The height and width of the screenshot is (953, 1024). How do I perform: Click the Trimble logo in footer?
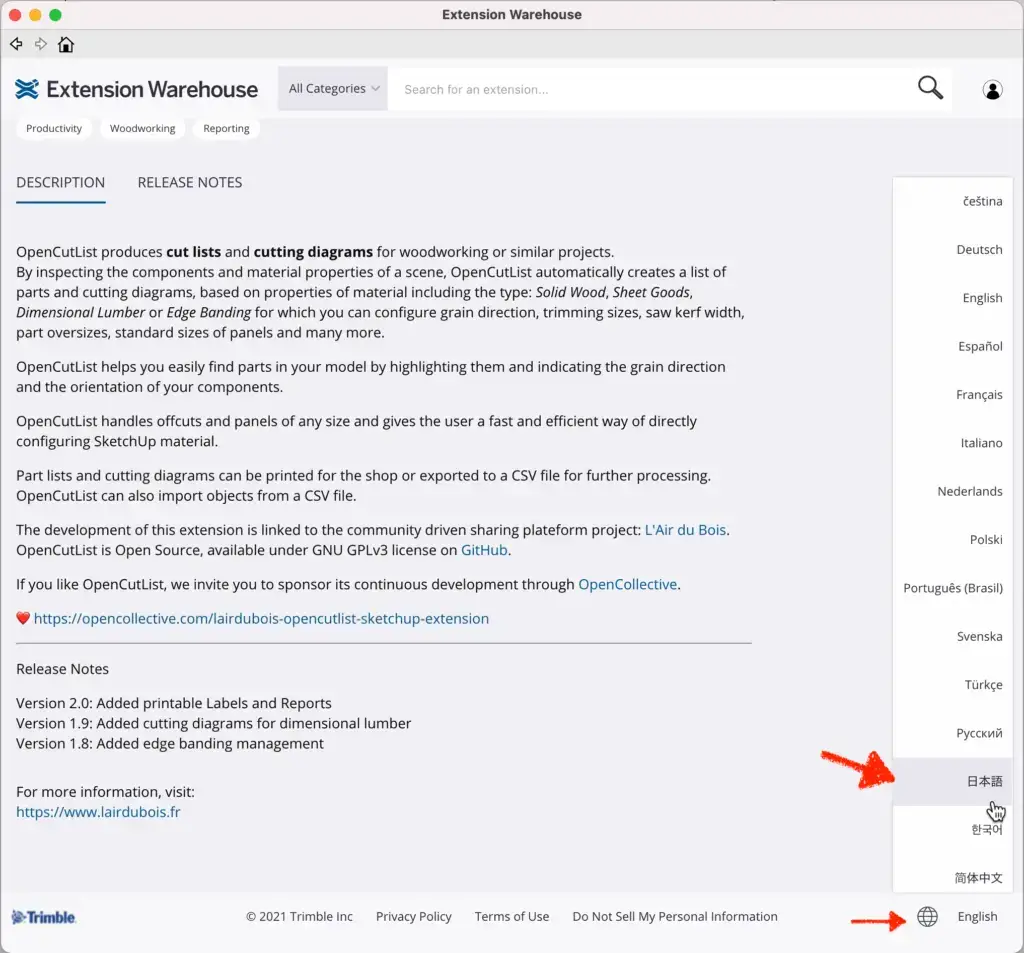pos(44,917)
